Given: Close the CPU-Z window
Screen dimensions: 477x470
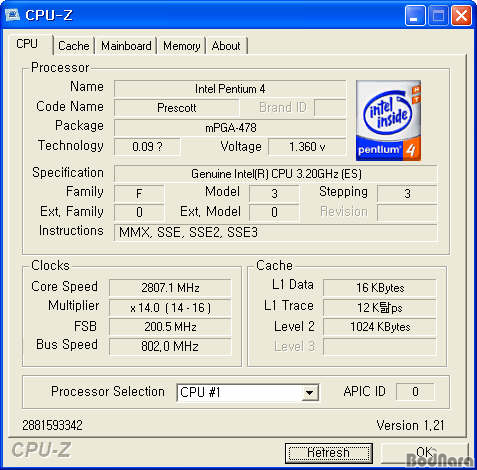Looking at the screenshot, I should coord(461,15).
